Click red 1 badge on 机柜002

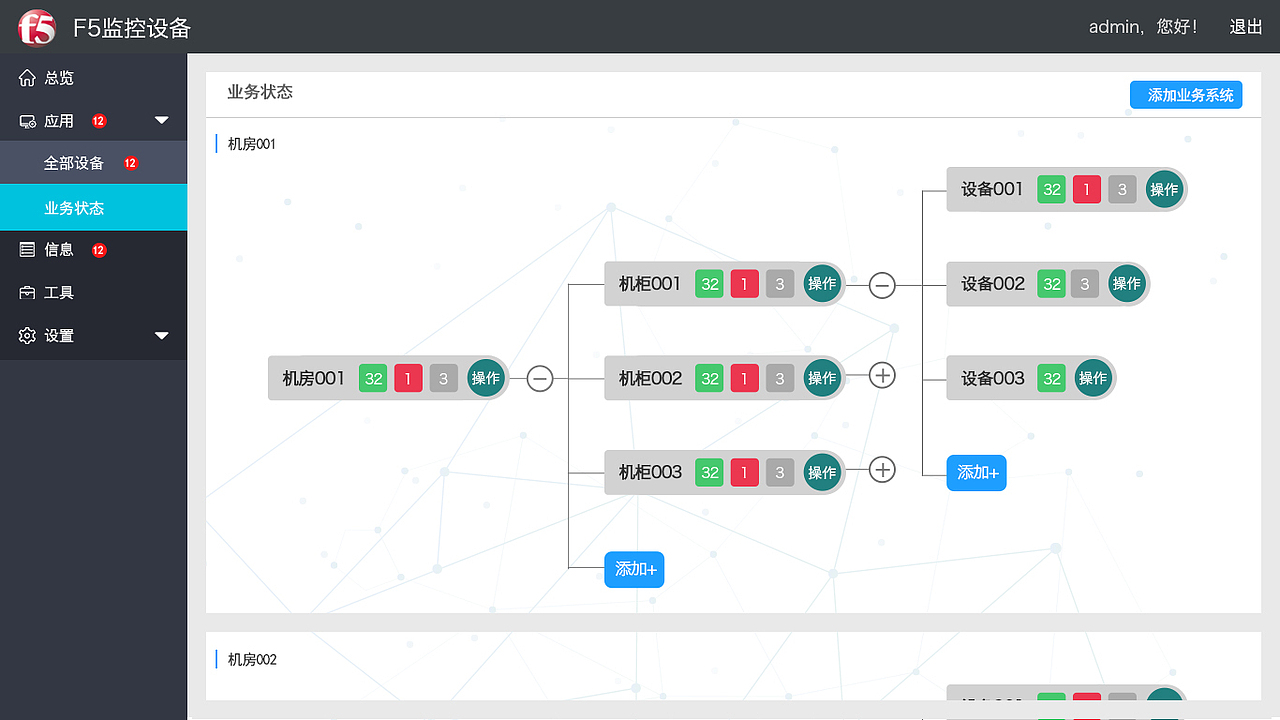tap(744, 378)
